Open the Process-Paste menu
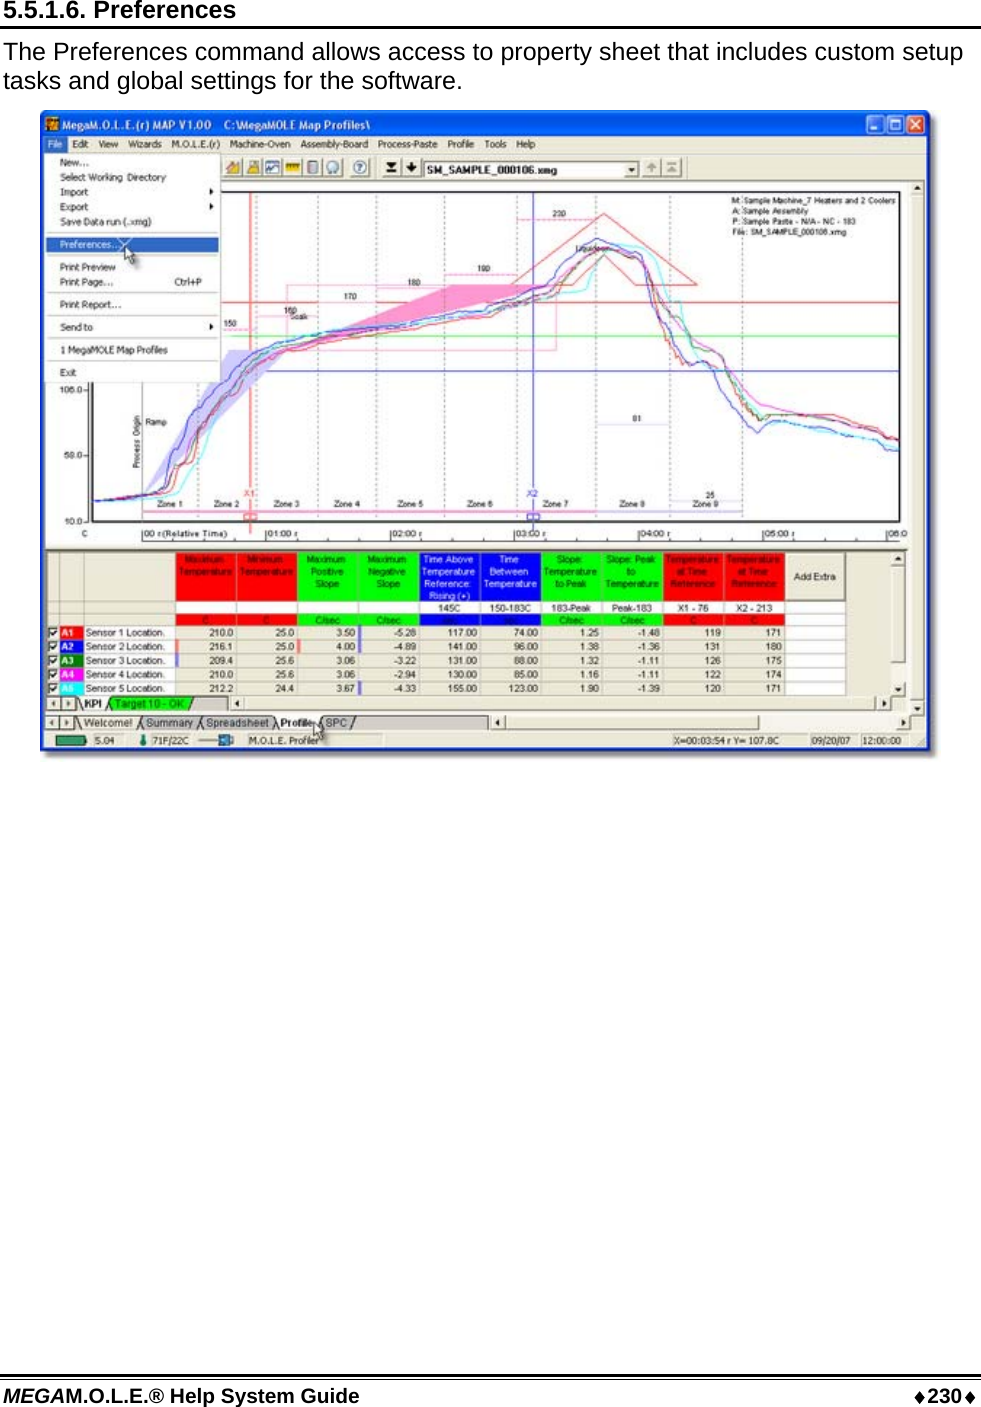981x1407 pixels. pos(408,144)
